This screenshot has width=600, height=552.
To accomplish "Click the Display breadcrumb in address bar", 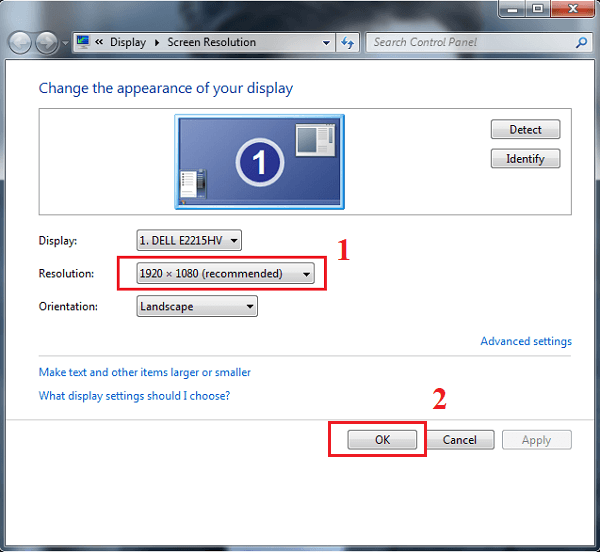I will (x=127, y=43).
